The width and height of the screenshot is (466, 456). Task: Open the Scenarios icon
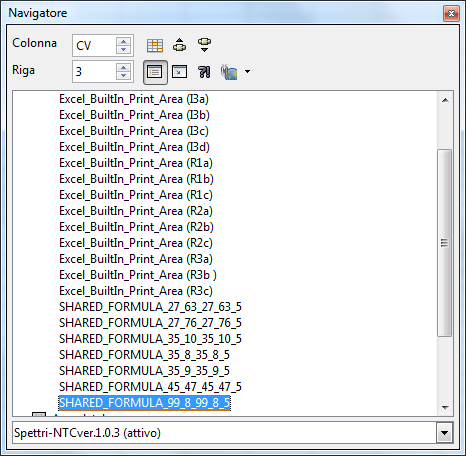click(x=204, y=72)
